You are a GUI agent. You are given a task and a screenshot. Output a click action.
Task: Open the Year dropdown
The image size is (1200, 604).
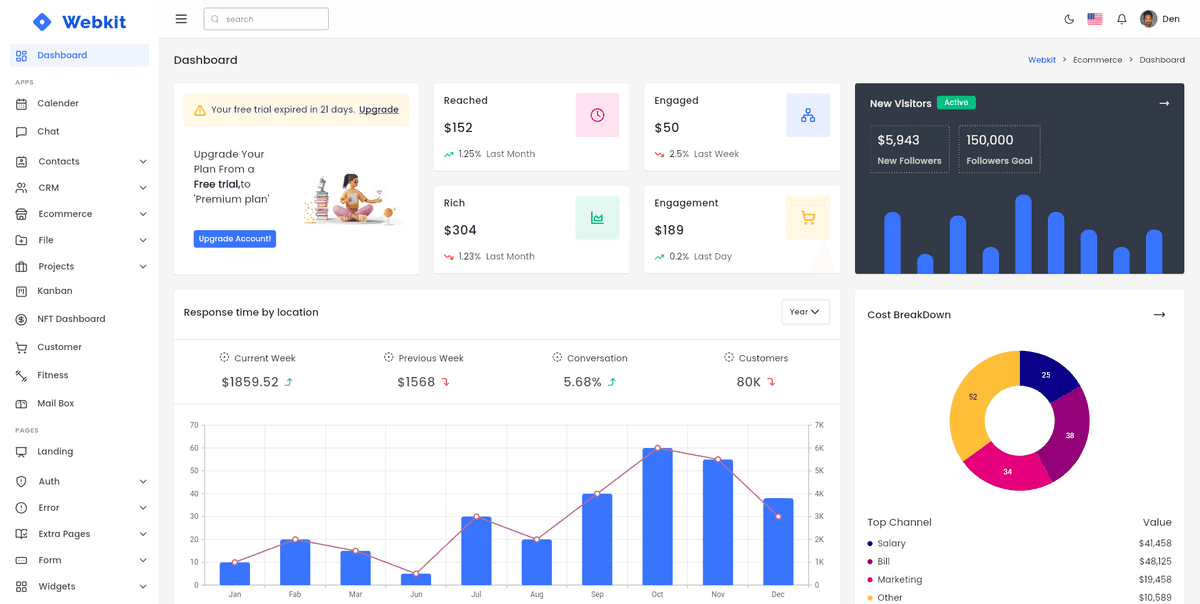pos(805,312)
